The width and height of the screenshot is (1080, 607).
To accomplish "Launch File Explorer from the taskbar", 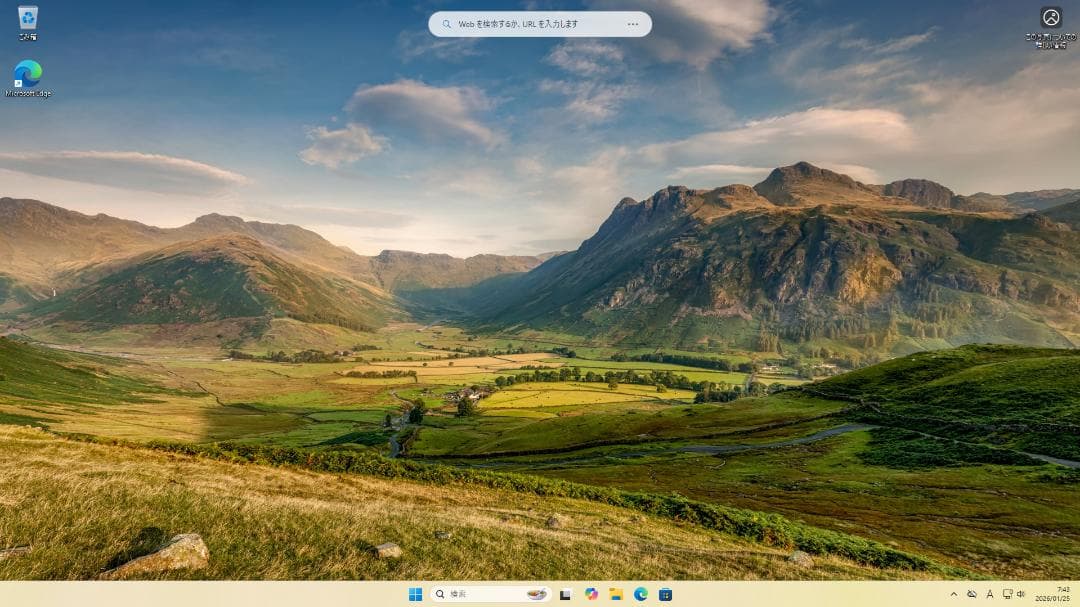I will [615, 593].
